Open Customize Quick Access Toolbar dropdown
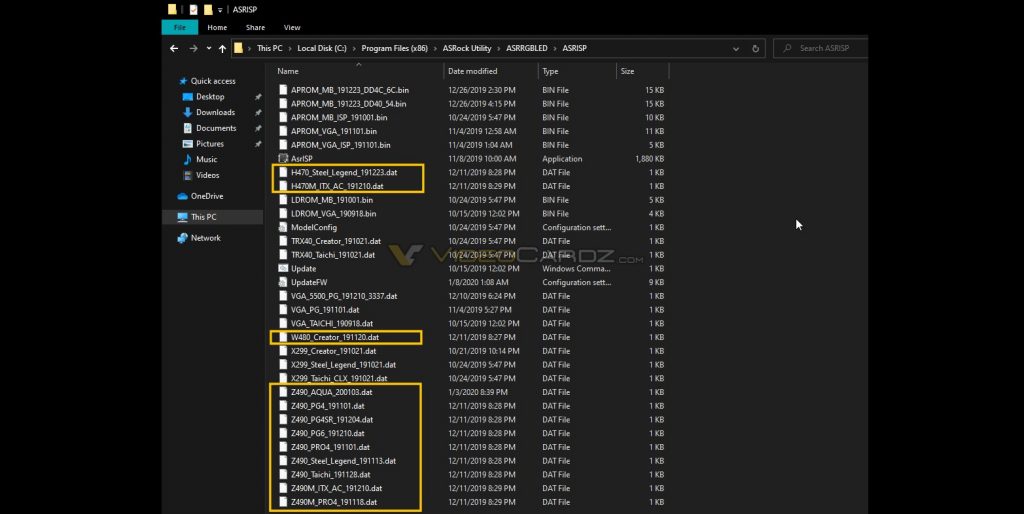 219,10
